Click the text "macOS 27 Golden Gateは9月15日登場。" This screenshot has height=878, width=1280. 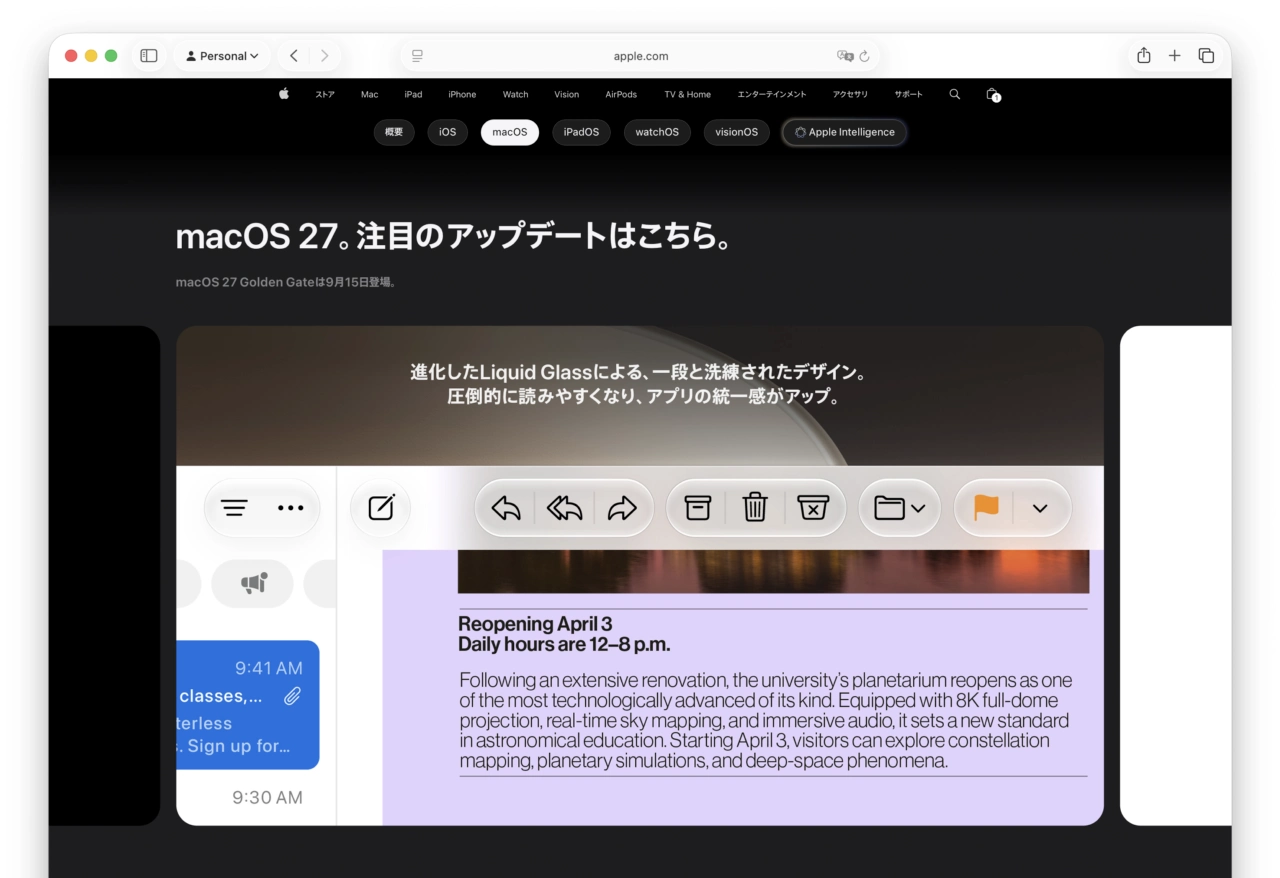click(287, 282)
